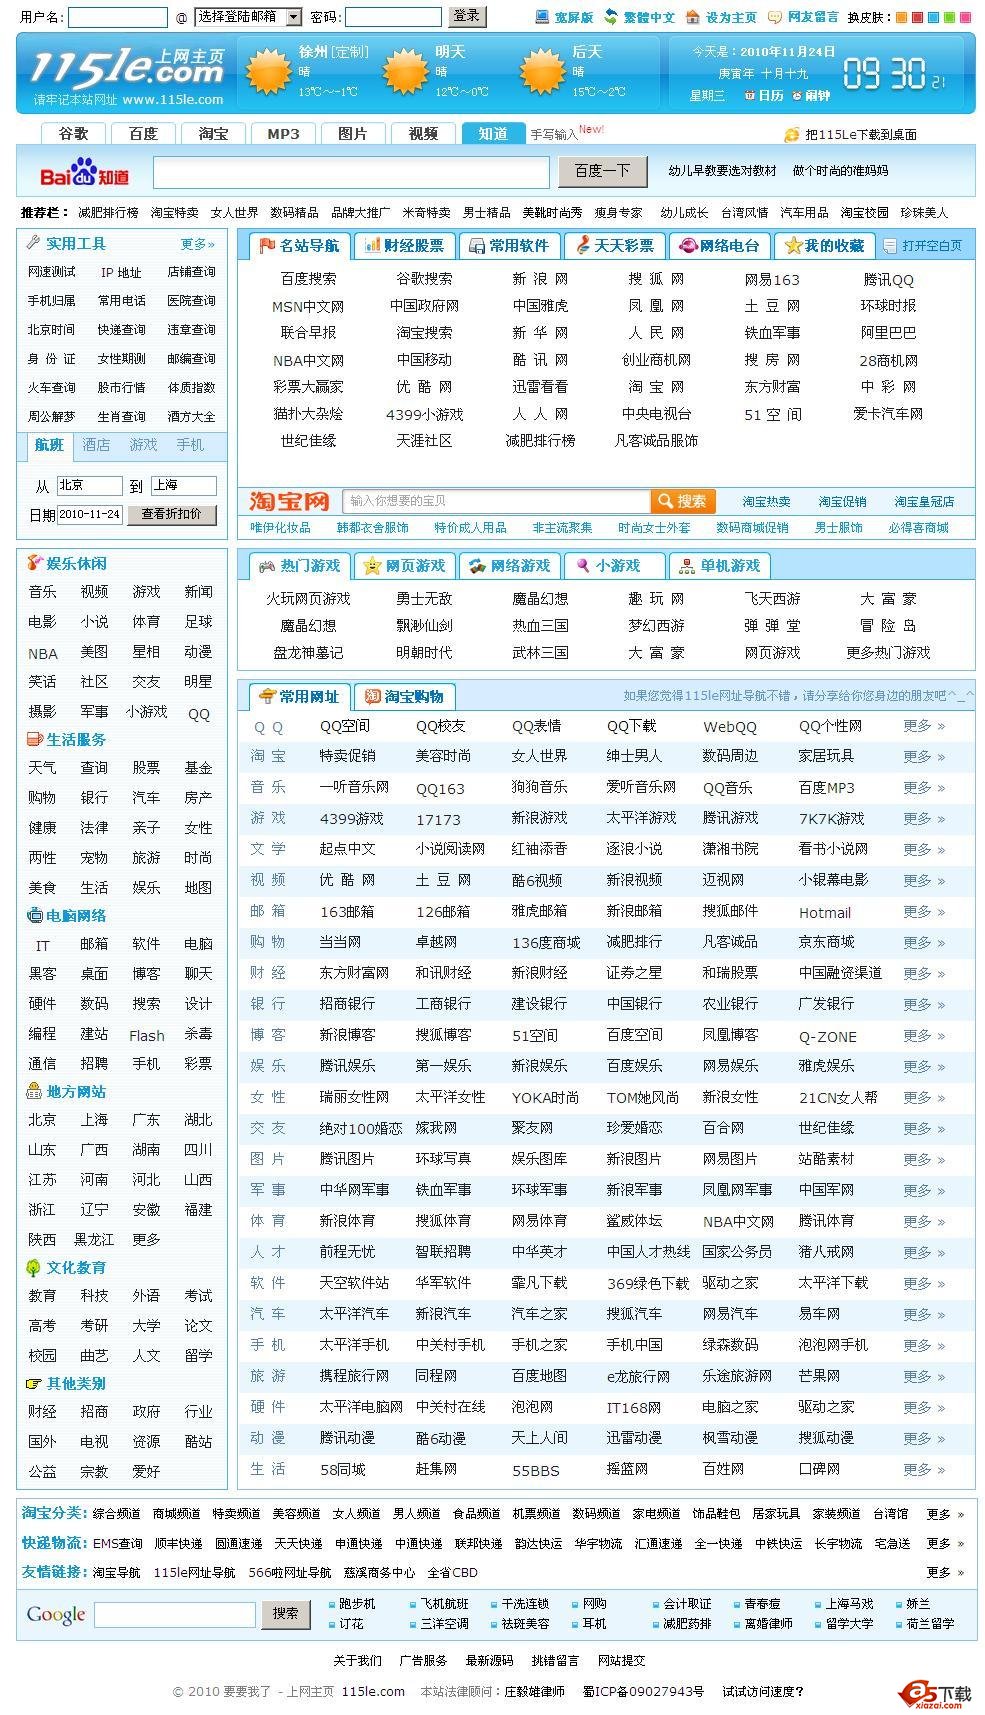Select the orange skin color swatch
Screen dimensions: 985x1715
point(901,17)
